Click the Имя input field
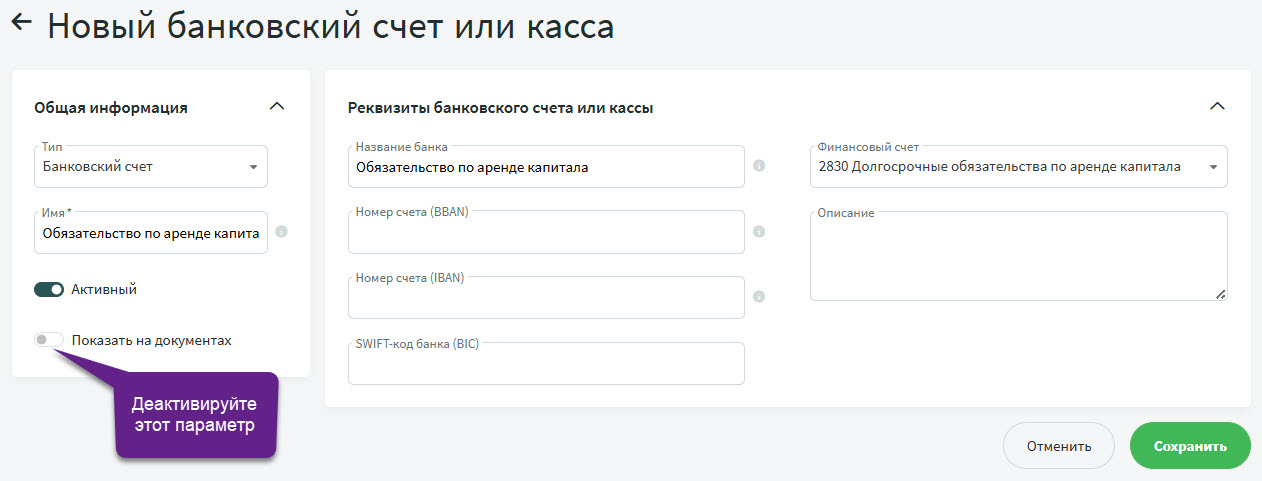The width and height of the screenshot is (1262, 481). coord(150,233)
